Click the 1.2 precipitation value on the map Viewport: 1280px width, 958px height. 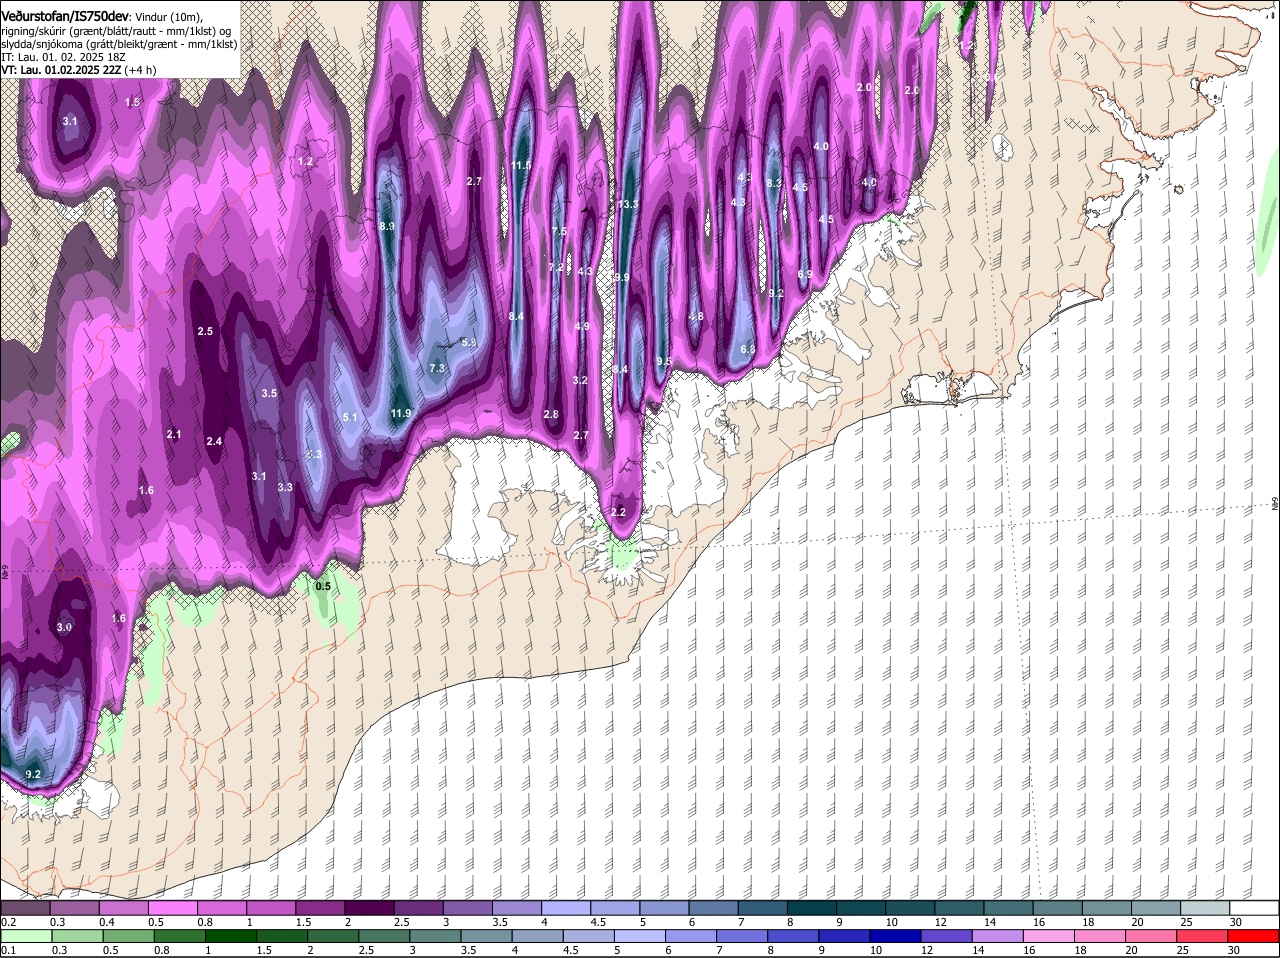tap(306, 161)
